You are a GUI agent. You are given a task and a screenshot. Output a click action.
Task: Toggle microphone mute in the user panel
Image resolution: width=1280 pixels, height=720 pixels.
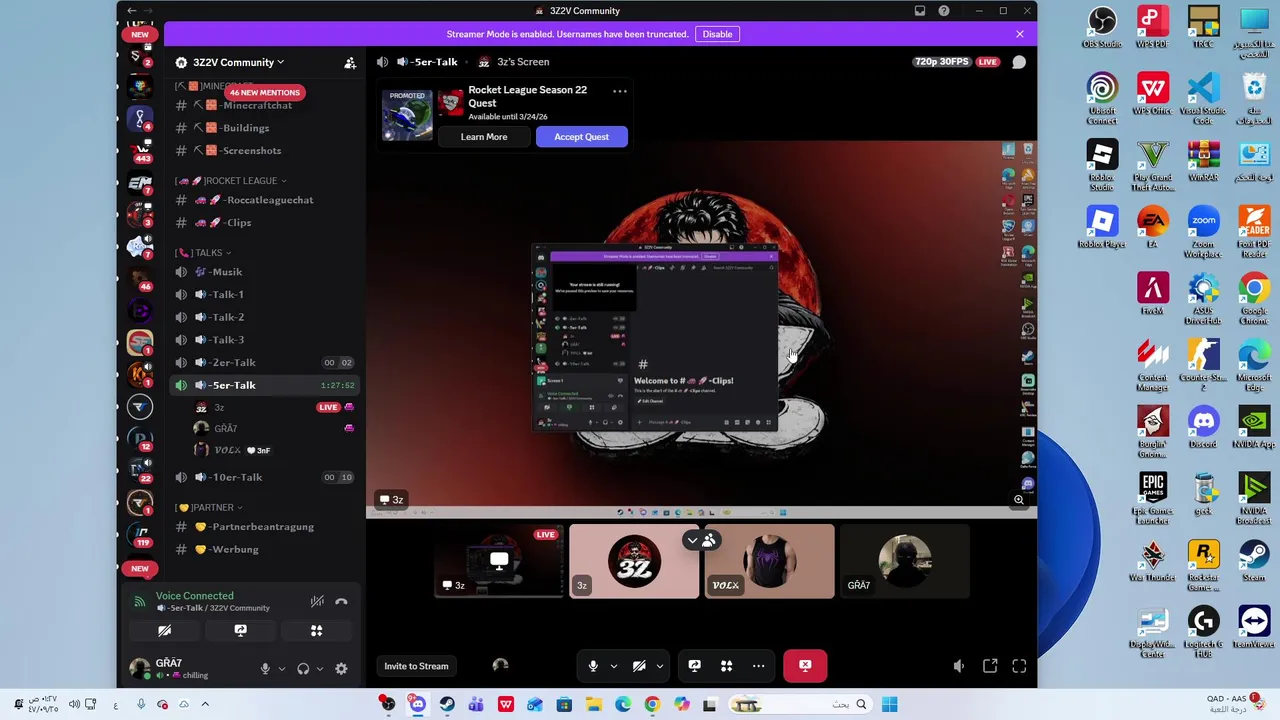[x=265, y=668]
